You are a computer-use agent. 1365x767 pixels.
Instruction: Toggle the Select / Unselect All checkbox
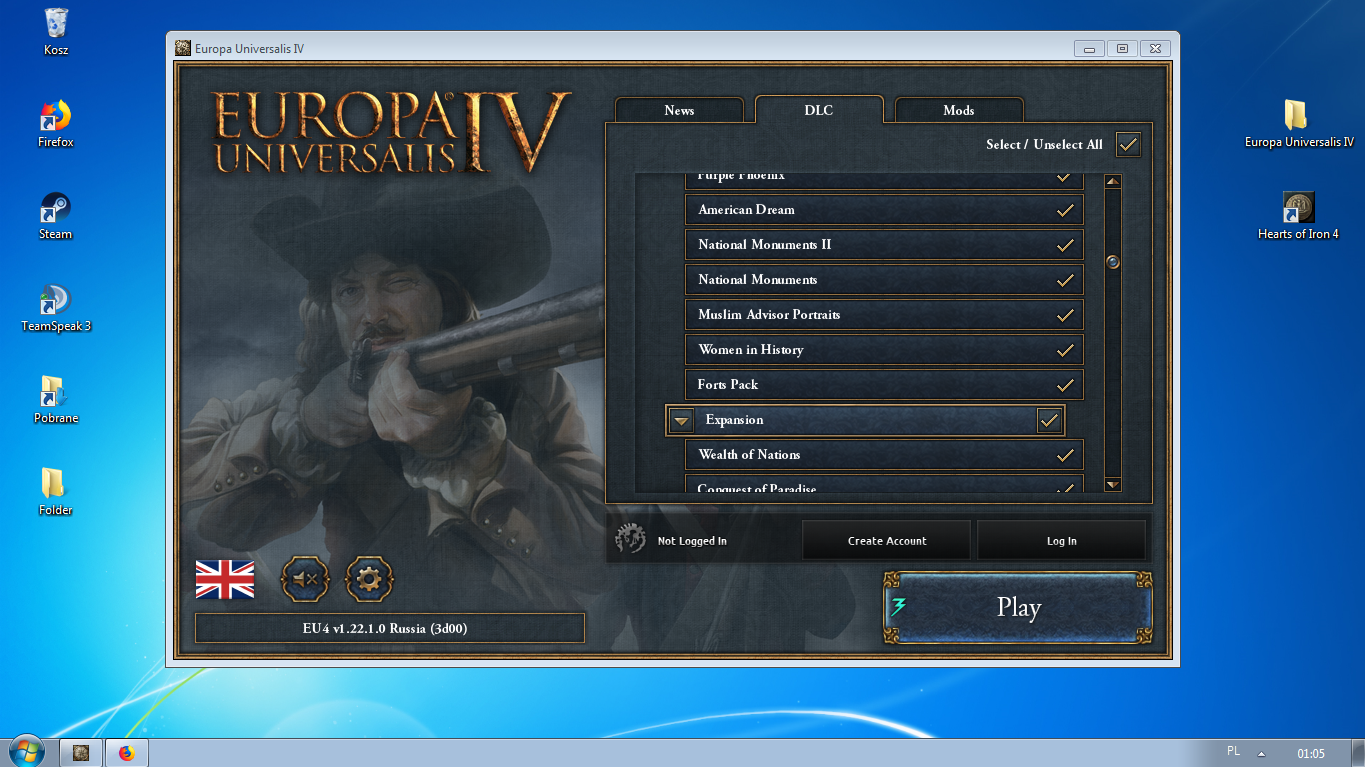[x=1127, y=144]
